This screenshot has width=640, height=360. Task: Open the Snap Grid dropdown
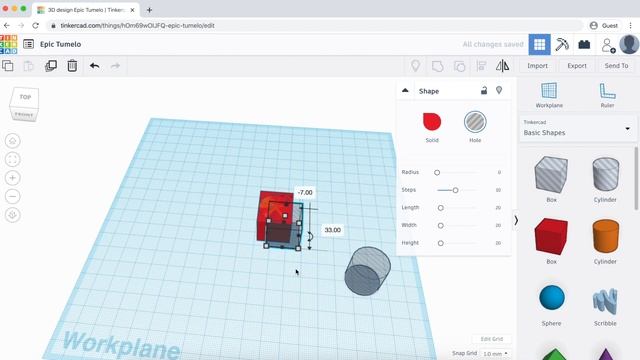(496, 353)
